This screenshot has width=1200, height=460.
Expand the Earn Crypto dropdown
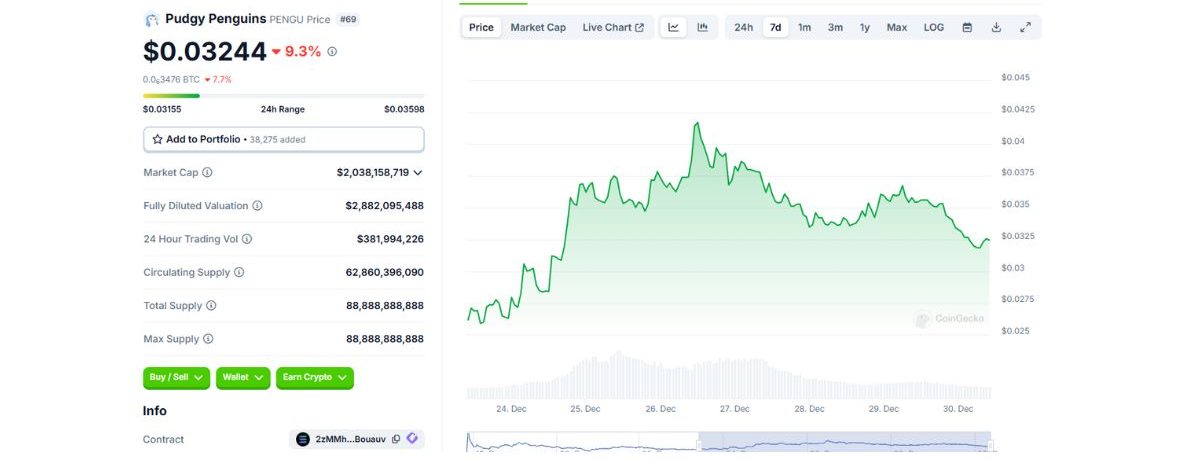pos(315,378)
